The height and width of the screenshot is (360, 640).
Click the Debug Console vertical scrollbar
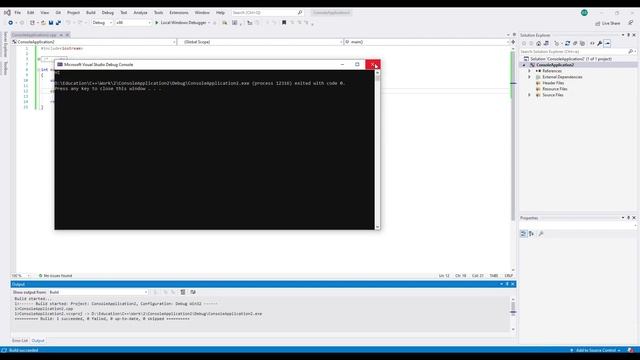point(378,149)
